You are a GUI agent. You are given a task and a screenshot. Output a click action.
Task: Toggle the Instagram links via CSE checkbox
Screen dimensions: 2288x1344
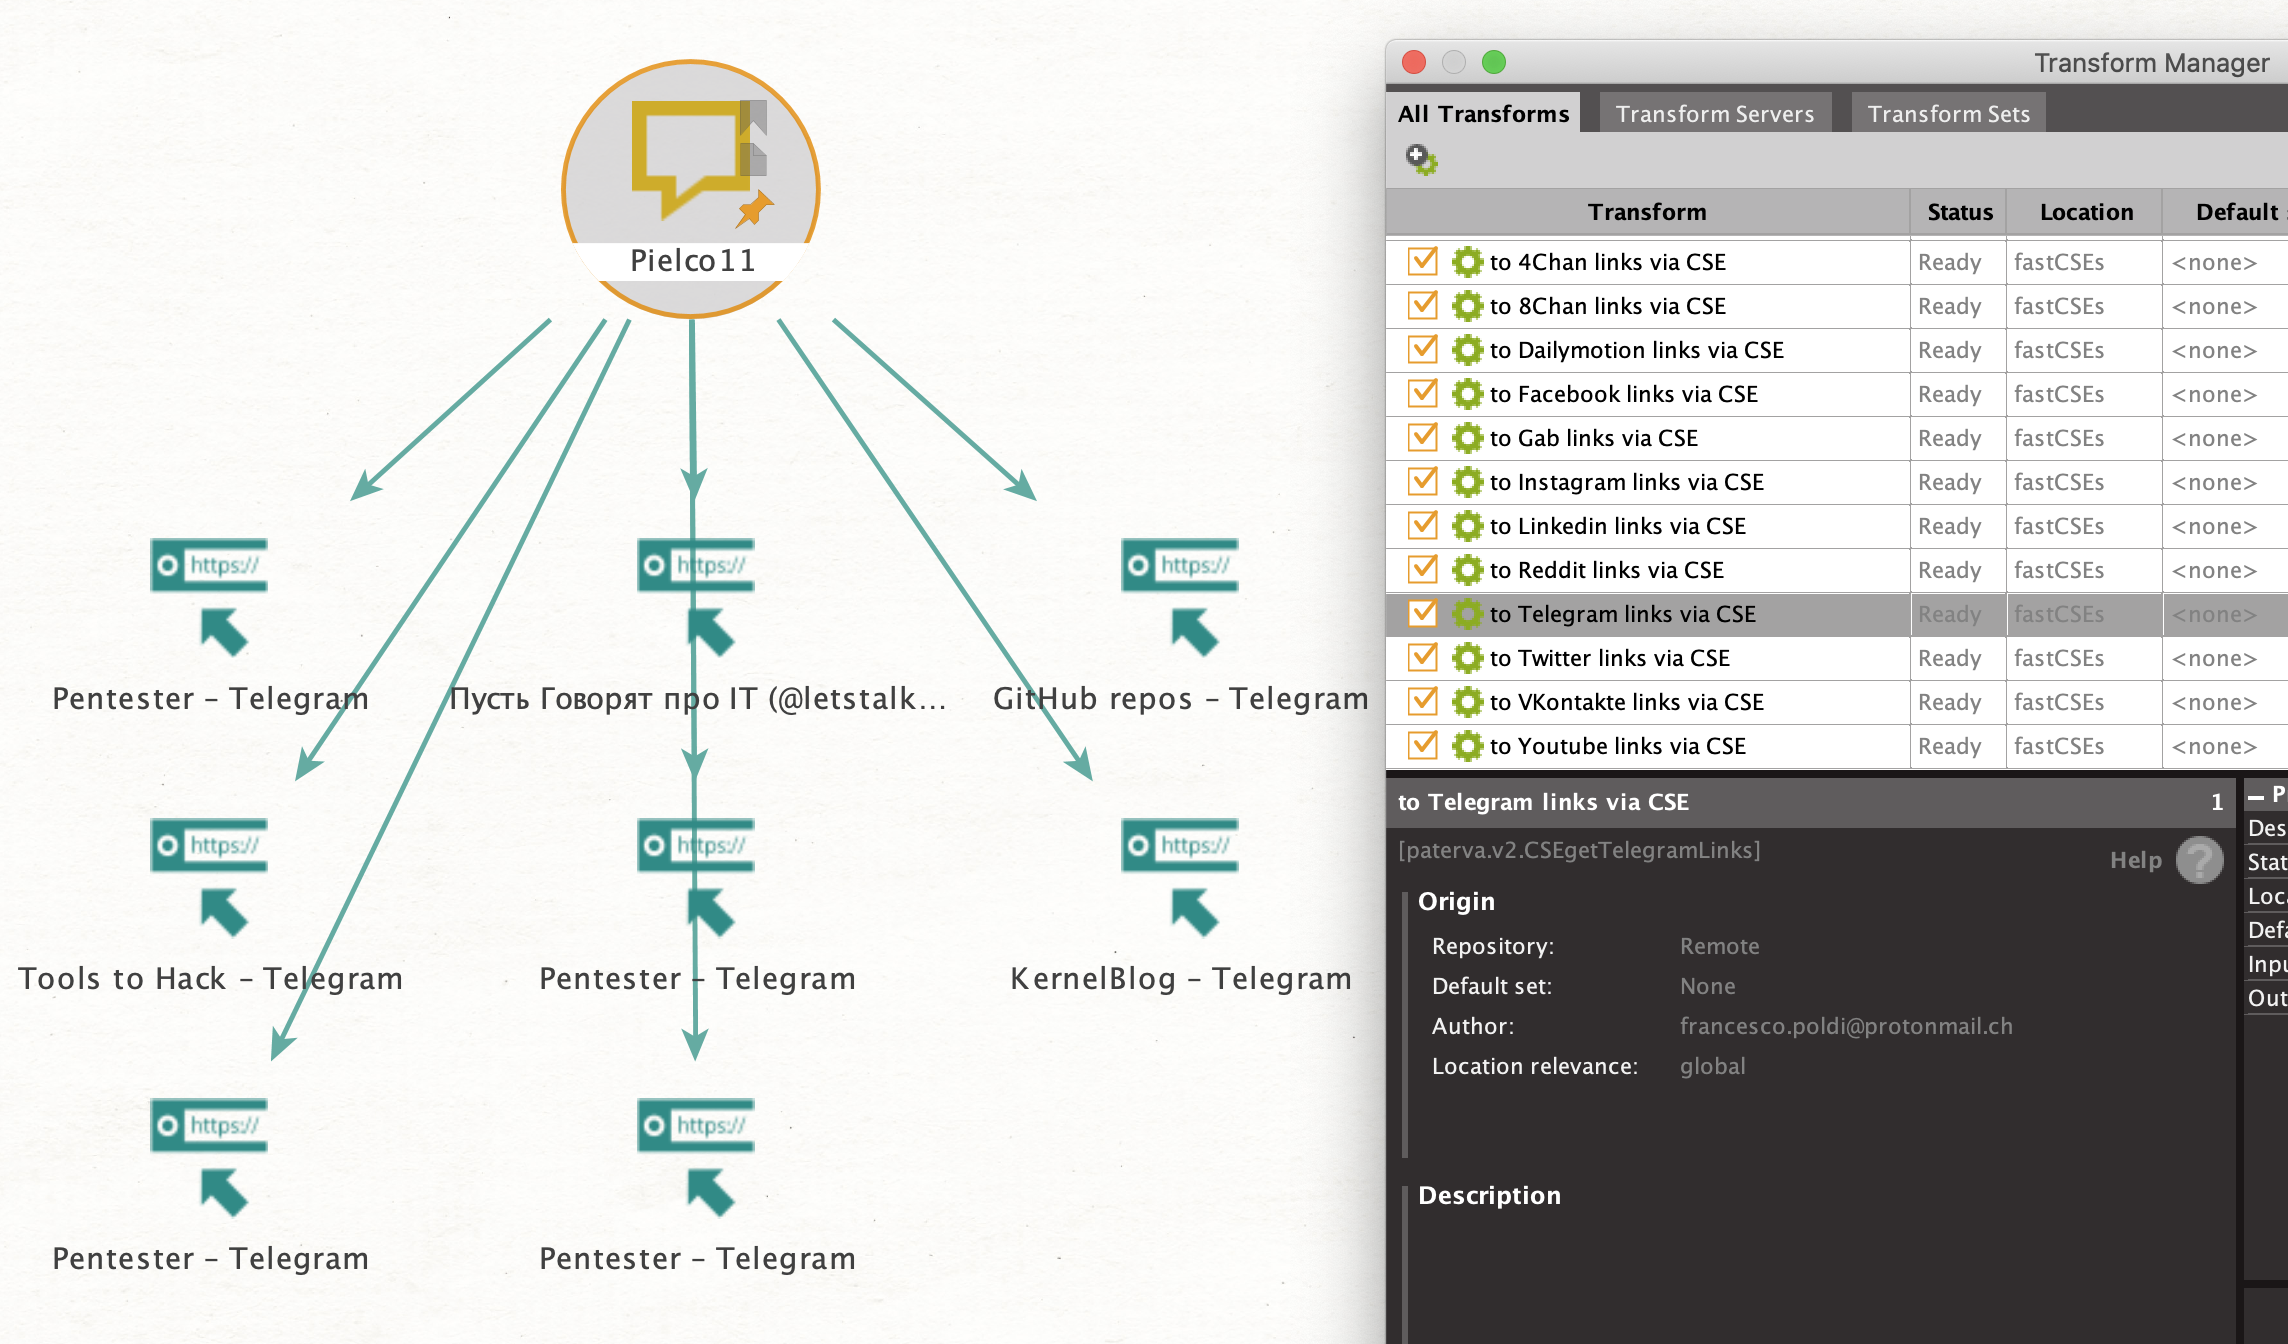pyautogui.click(x=1422, y=481)
